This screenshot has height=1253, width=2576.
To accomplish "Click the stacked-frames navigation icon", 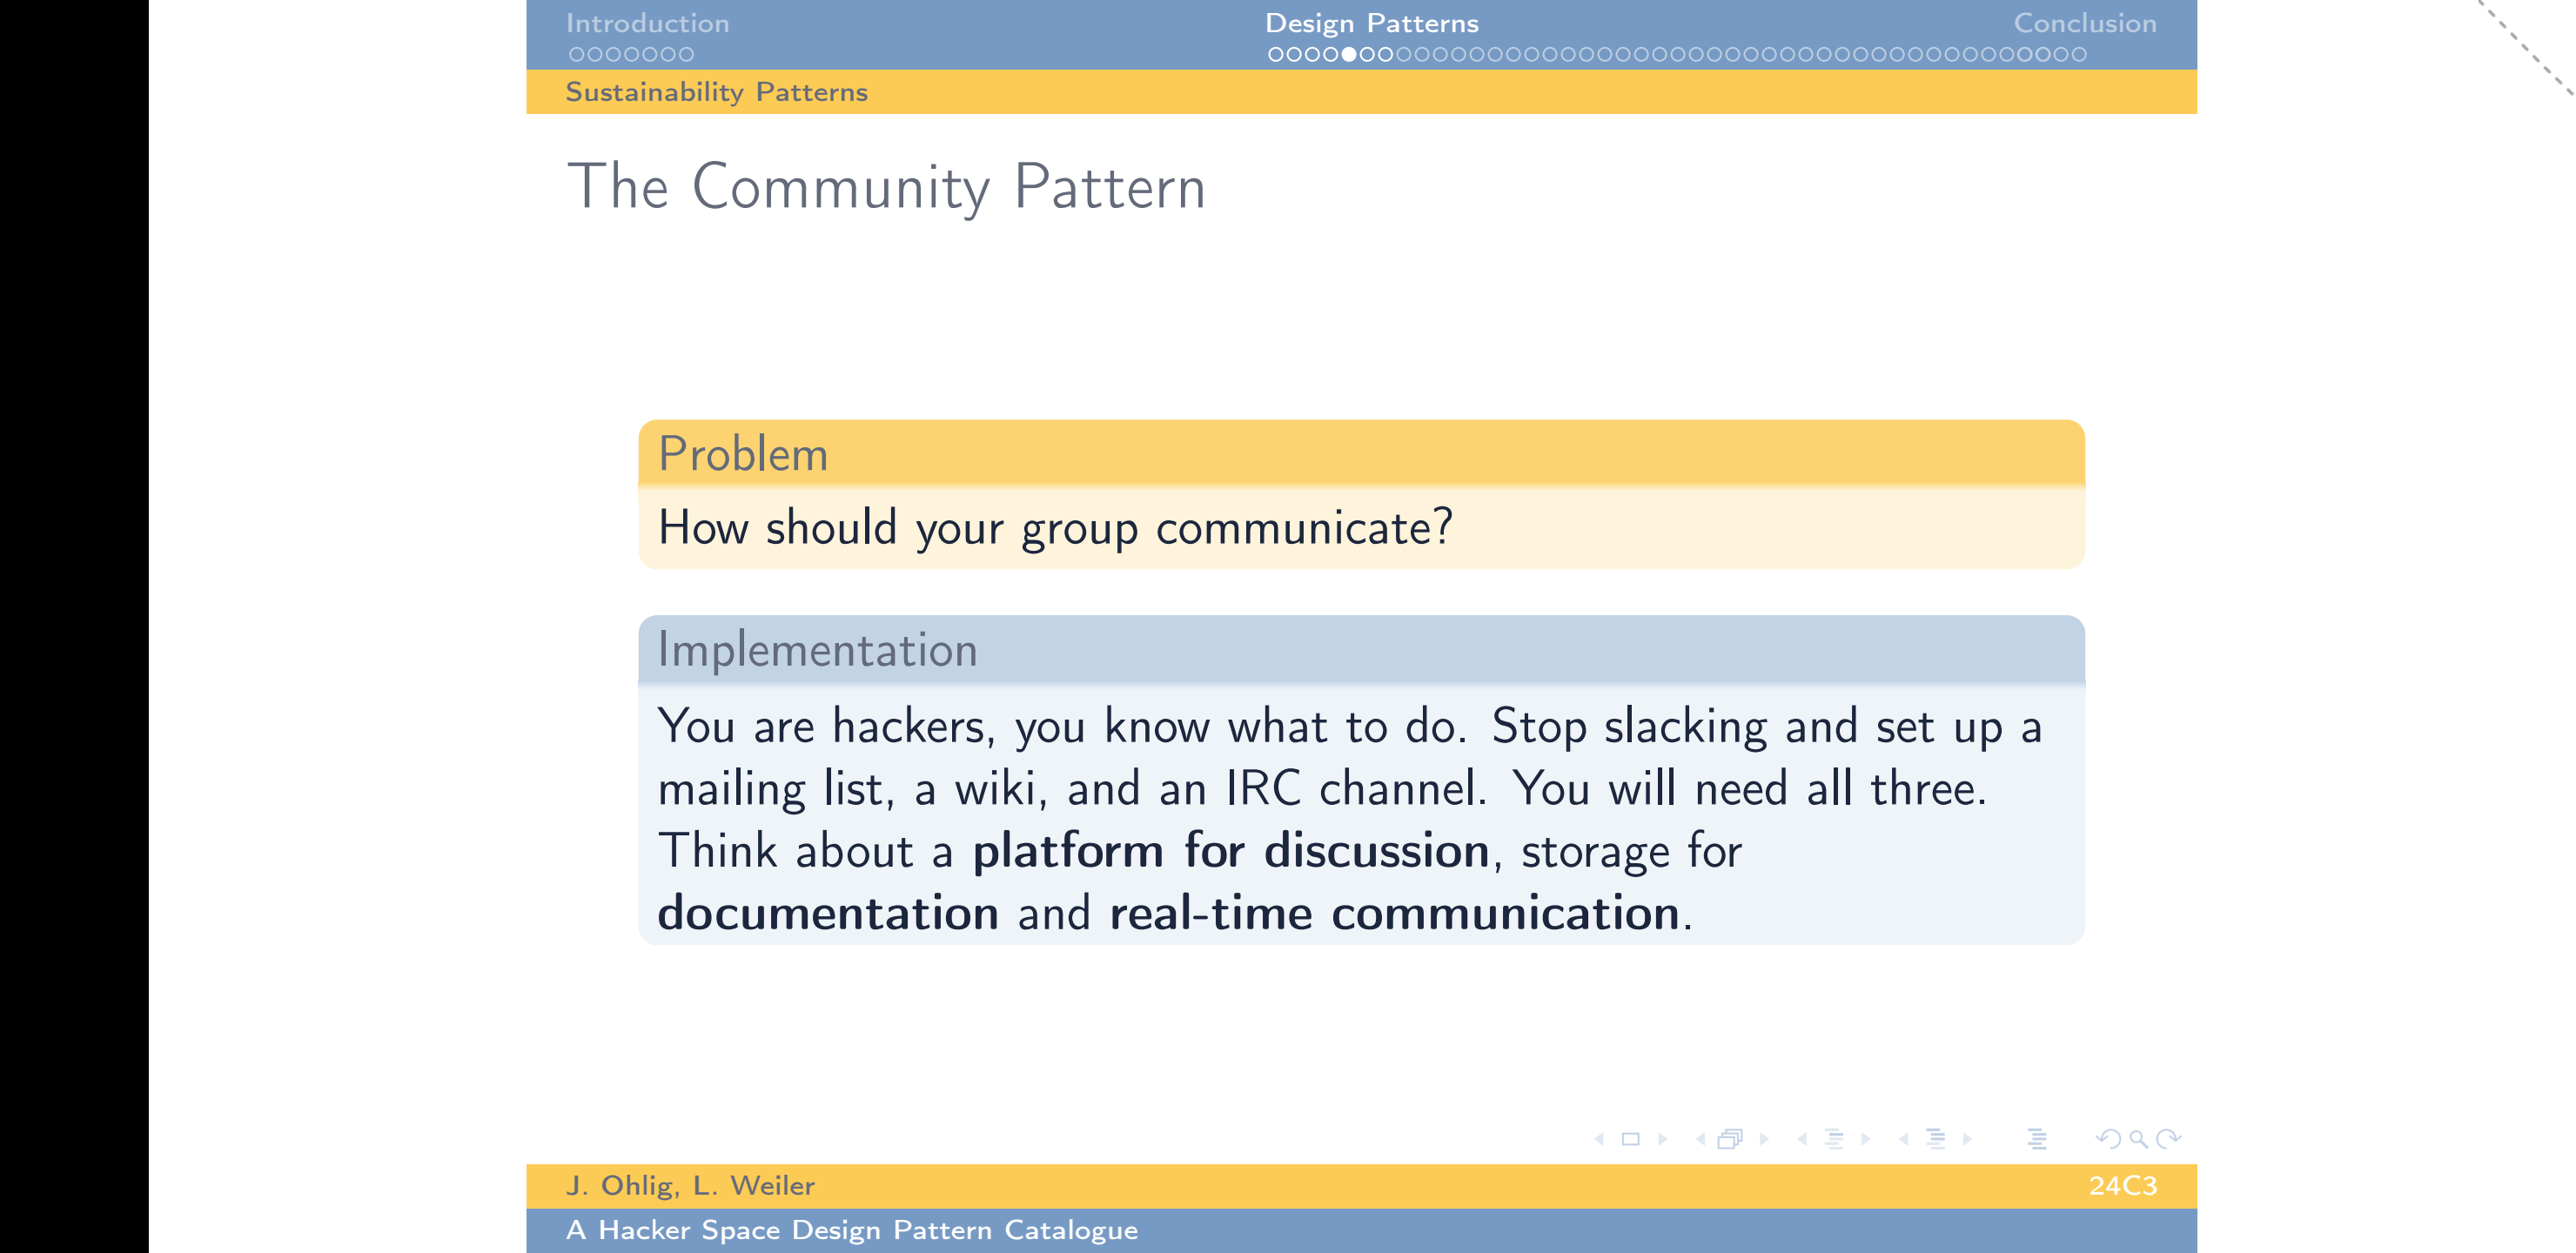I will [x=1730, y=1139].
